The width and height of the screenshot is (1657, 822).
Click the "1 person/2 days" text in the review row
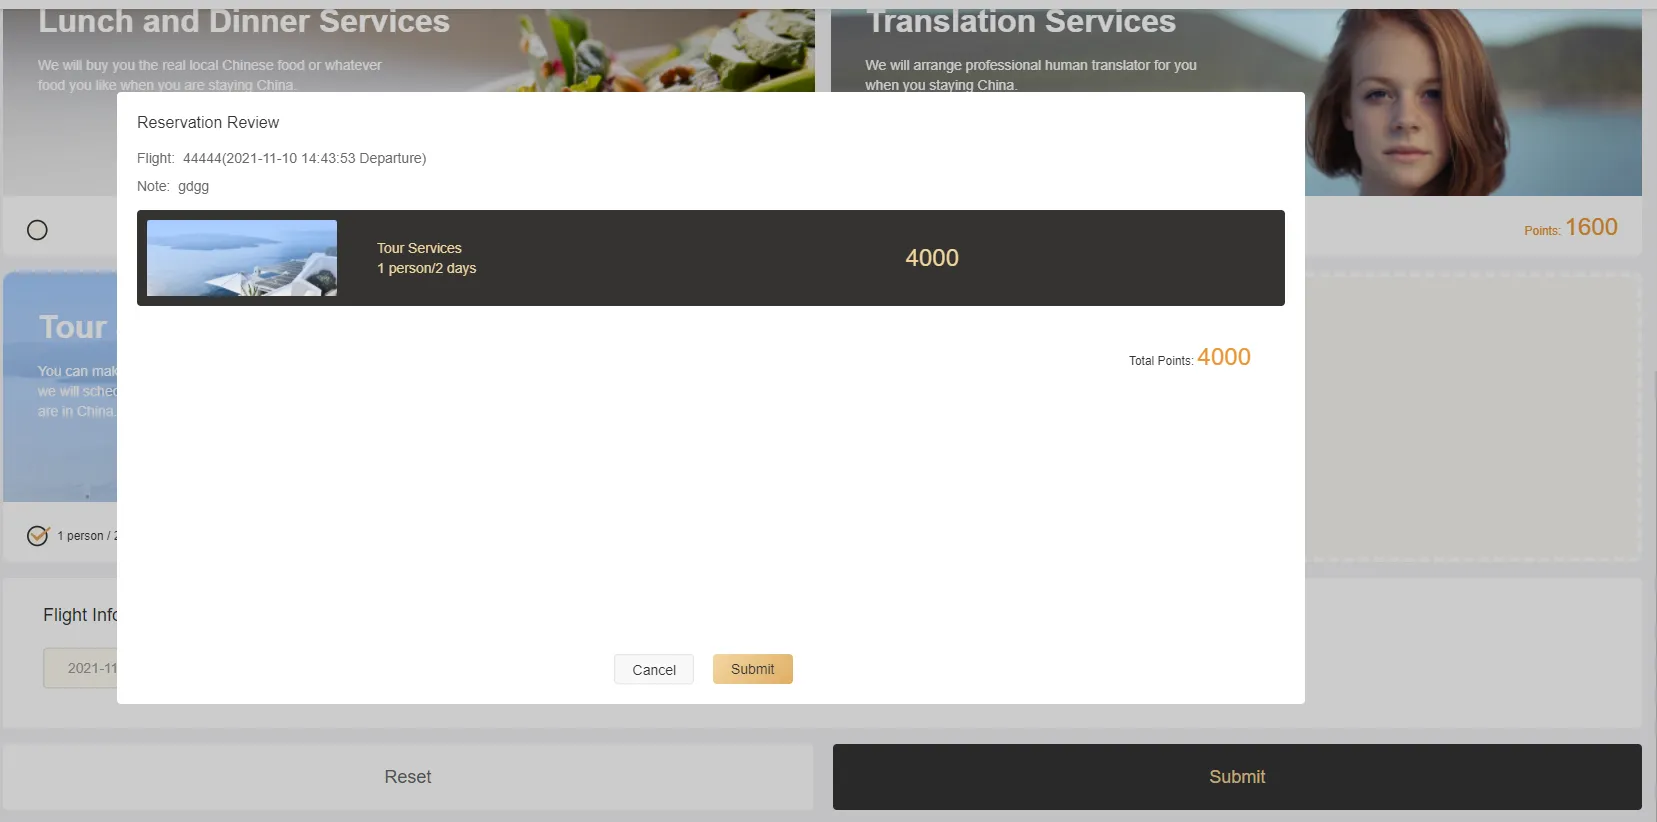[426, 268]
